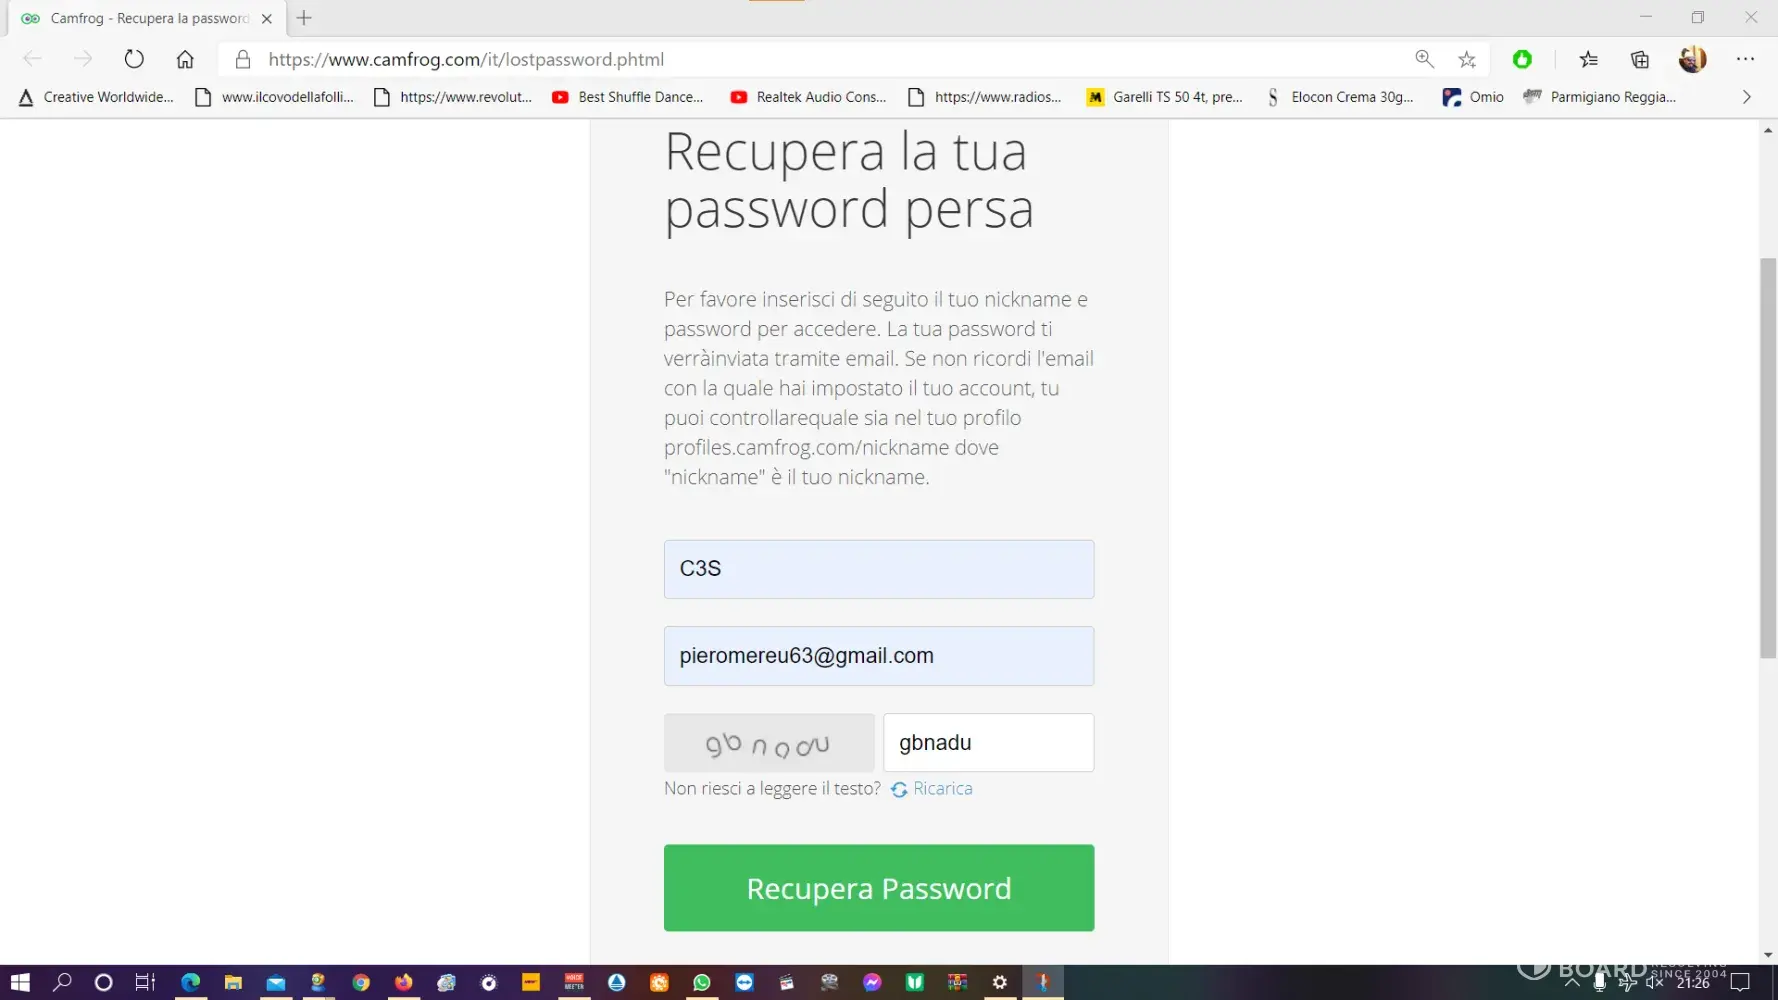Add this page to favorites

point(1467,59)
